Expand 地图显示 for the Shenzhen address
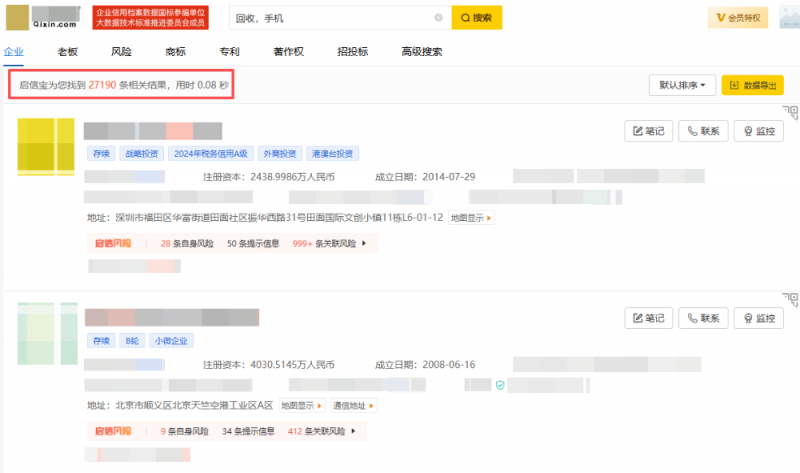Image resolution: width=800 pixels, height=473 pixels. pyautogui.click(x=470, y=218)
